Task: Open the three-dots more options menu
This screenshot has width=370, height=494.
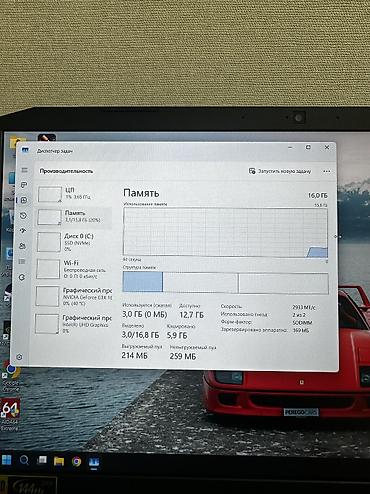Action: click(x=327, y=171)
